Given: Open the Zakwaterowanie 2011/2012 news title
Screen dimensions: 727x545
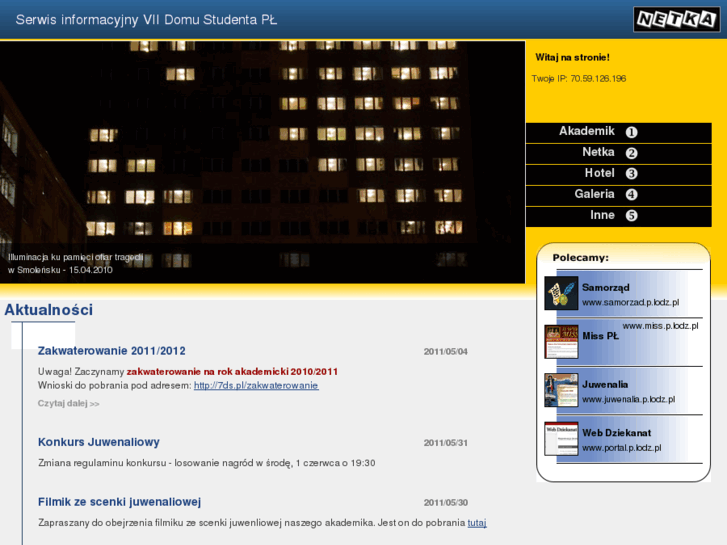Looking at the screenshot, I should pyautogui.click(x=112, y=351).
